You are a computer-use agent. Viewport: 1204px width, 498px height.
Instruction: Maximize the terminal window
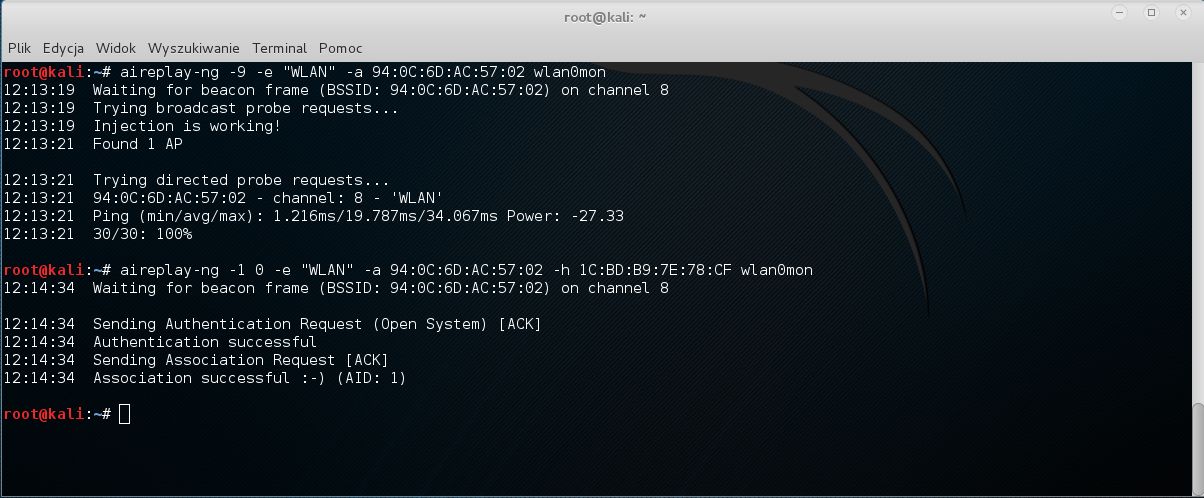click(1152, 13)
